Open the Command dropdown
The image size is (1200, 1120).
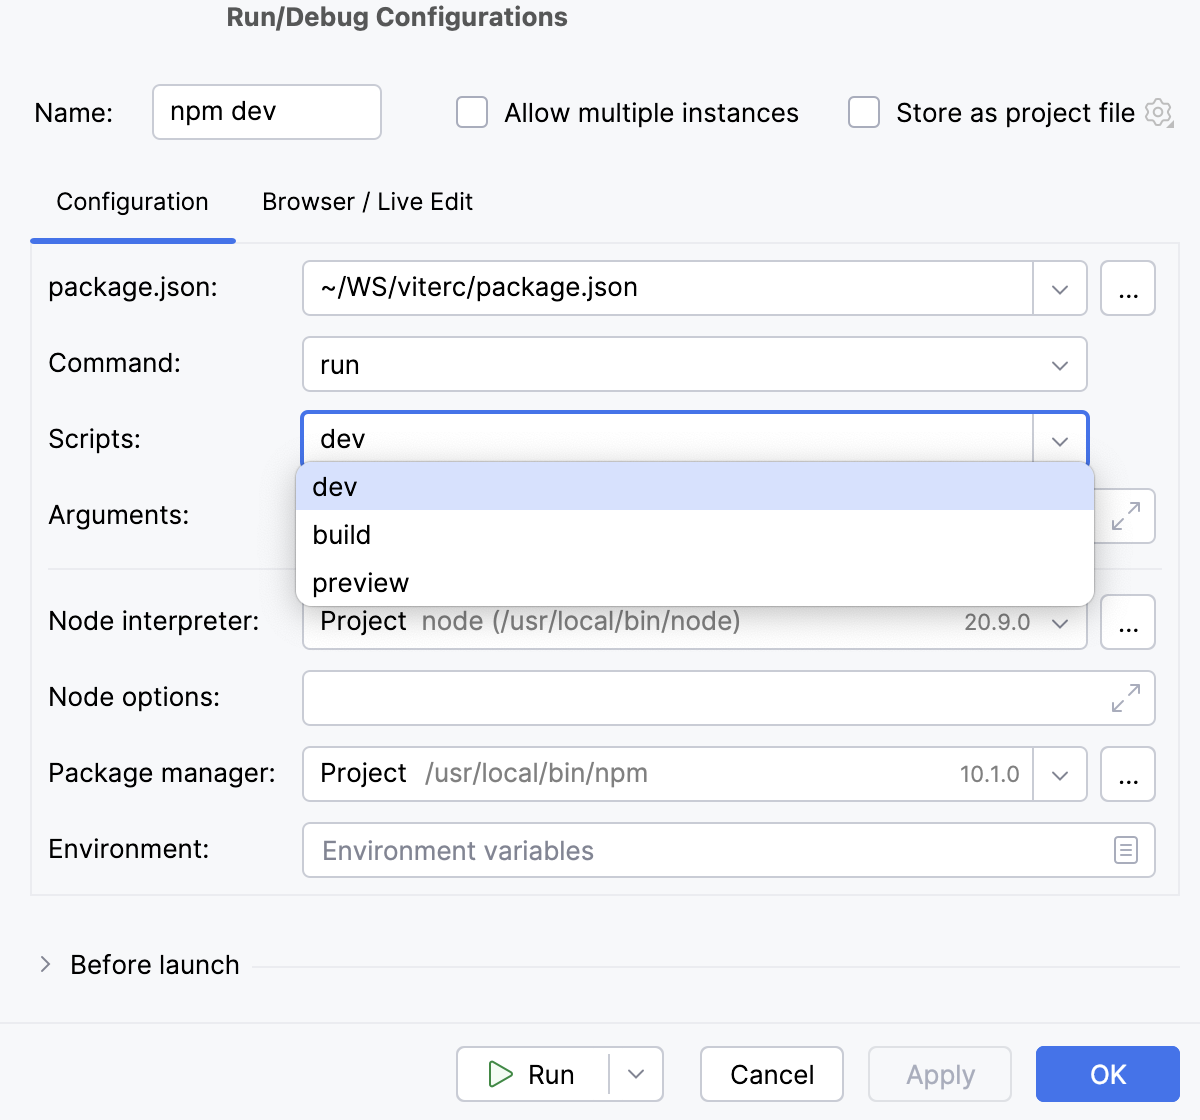point(1059,365)
